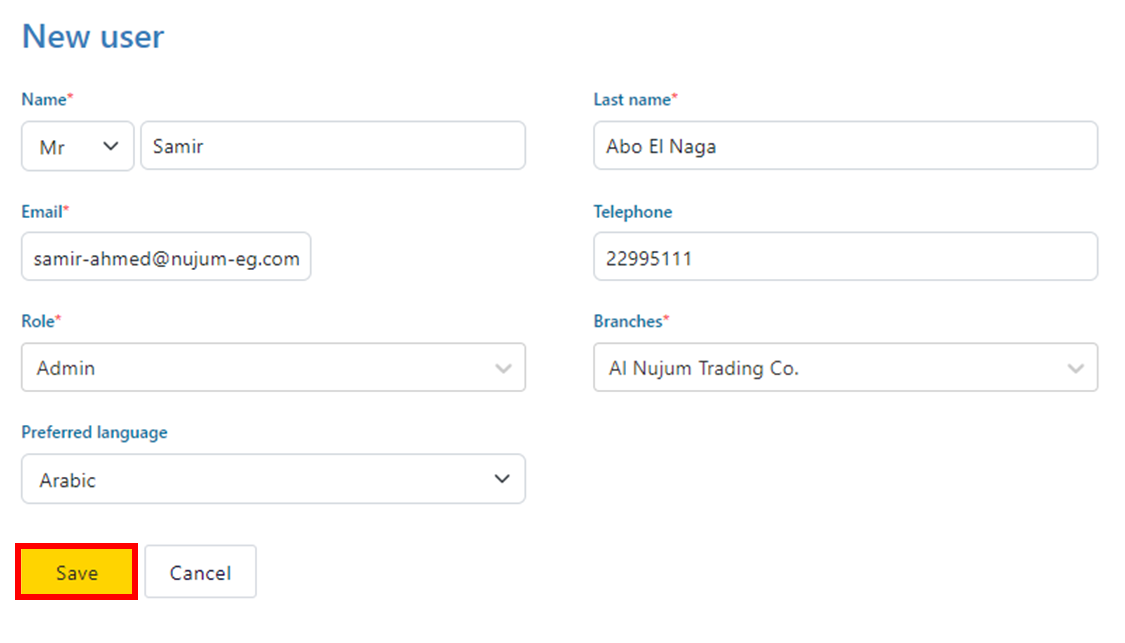Focus the first name field containing Samir

pyautogui.click(x=332, y=146)
